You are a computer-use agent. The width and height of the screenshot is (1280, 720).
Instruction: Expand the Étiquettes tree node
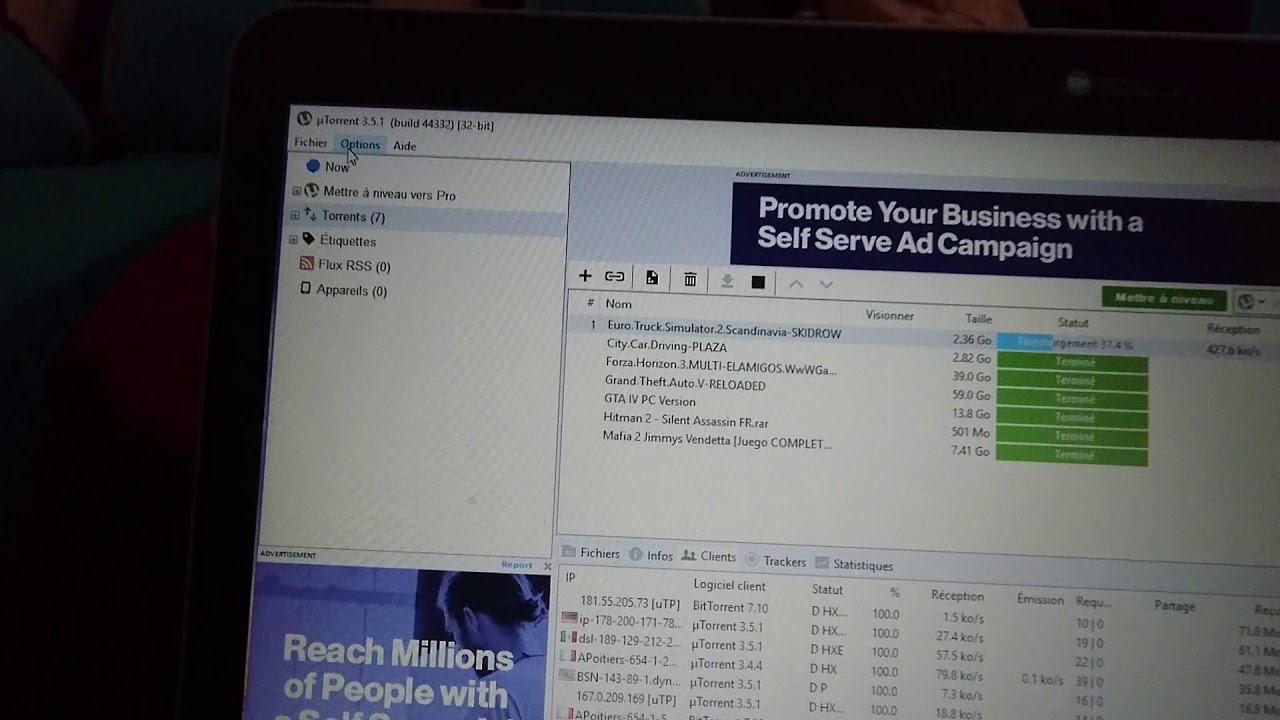(x=293, y=240)
